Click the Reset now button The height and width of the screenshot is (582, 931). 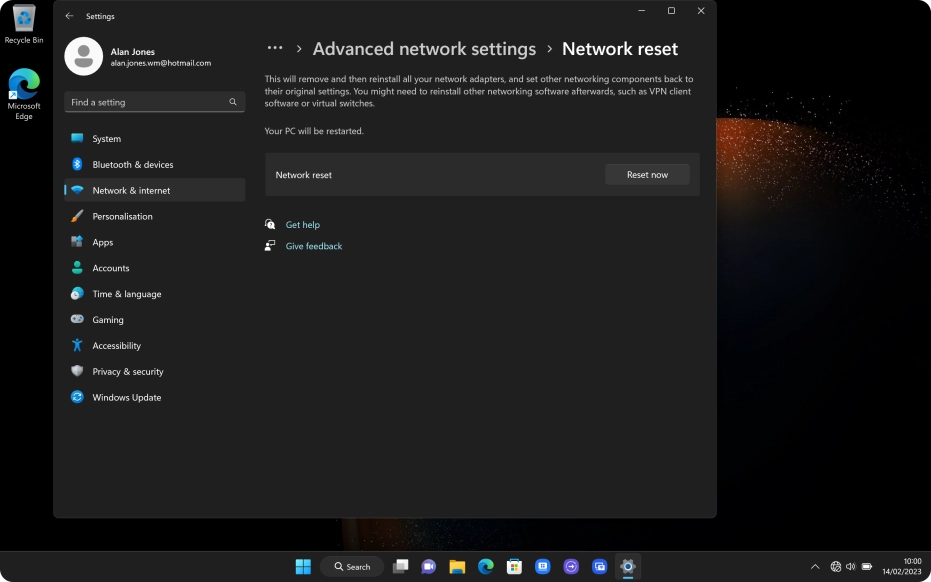click(647, 175)
